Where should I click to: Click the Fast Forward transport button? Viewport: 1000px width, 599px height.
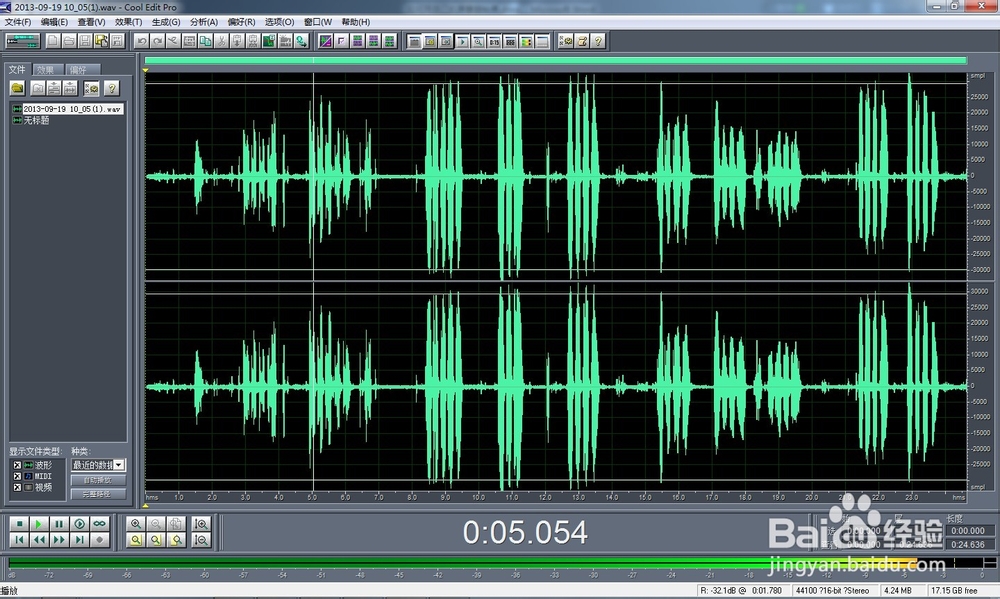(59, 540)
